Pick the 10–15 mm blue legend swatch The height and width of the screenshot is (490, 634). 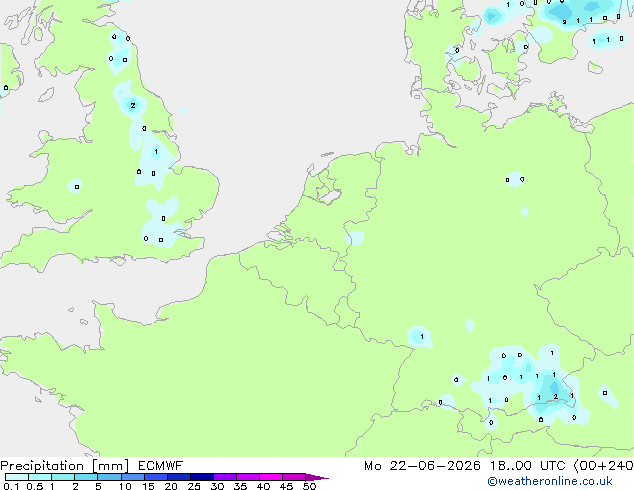133,477
